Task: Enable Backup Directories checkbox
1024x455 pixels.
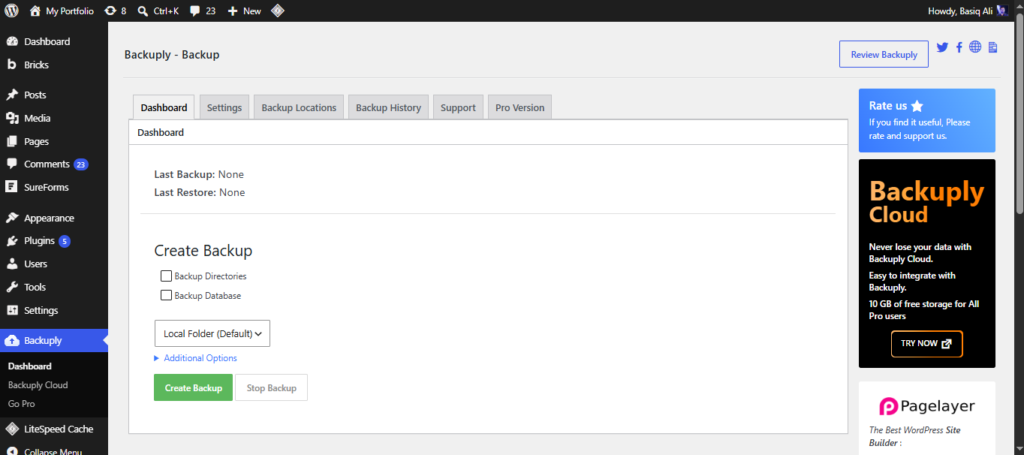Action: [166, 276]
